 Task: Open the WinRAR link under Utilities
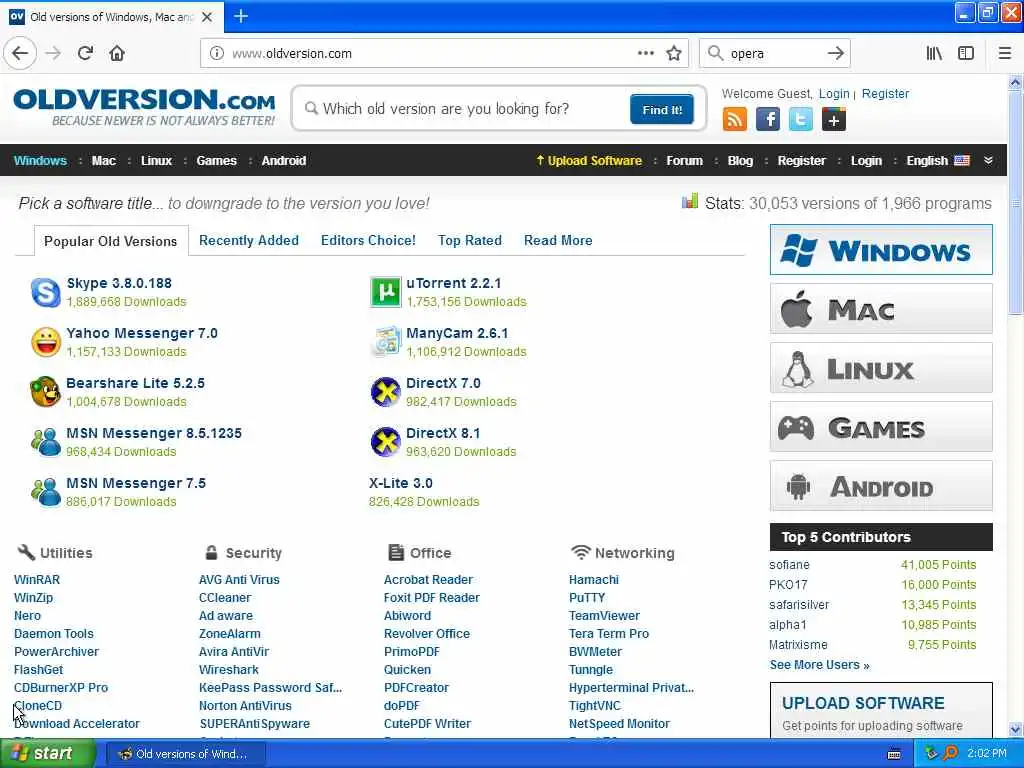tap(37, 579)
